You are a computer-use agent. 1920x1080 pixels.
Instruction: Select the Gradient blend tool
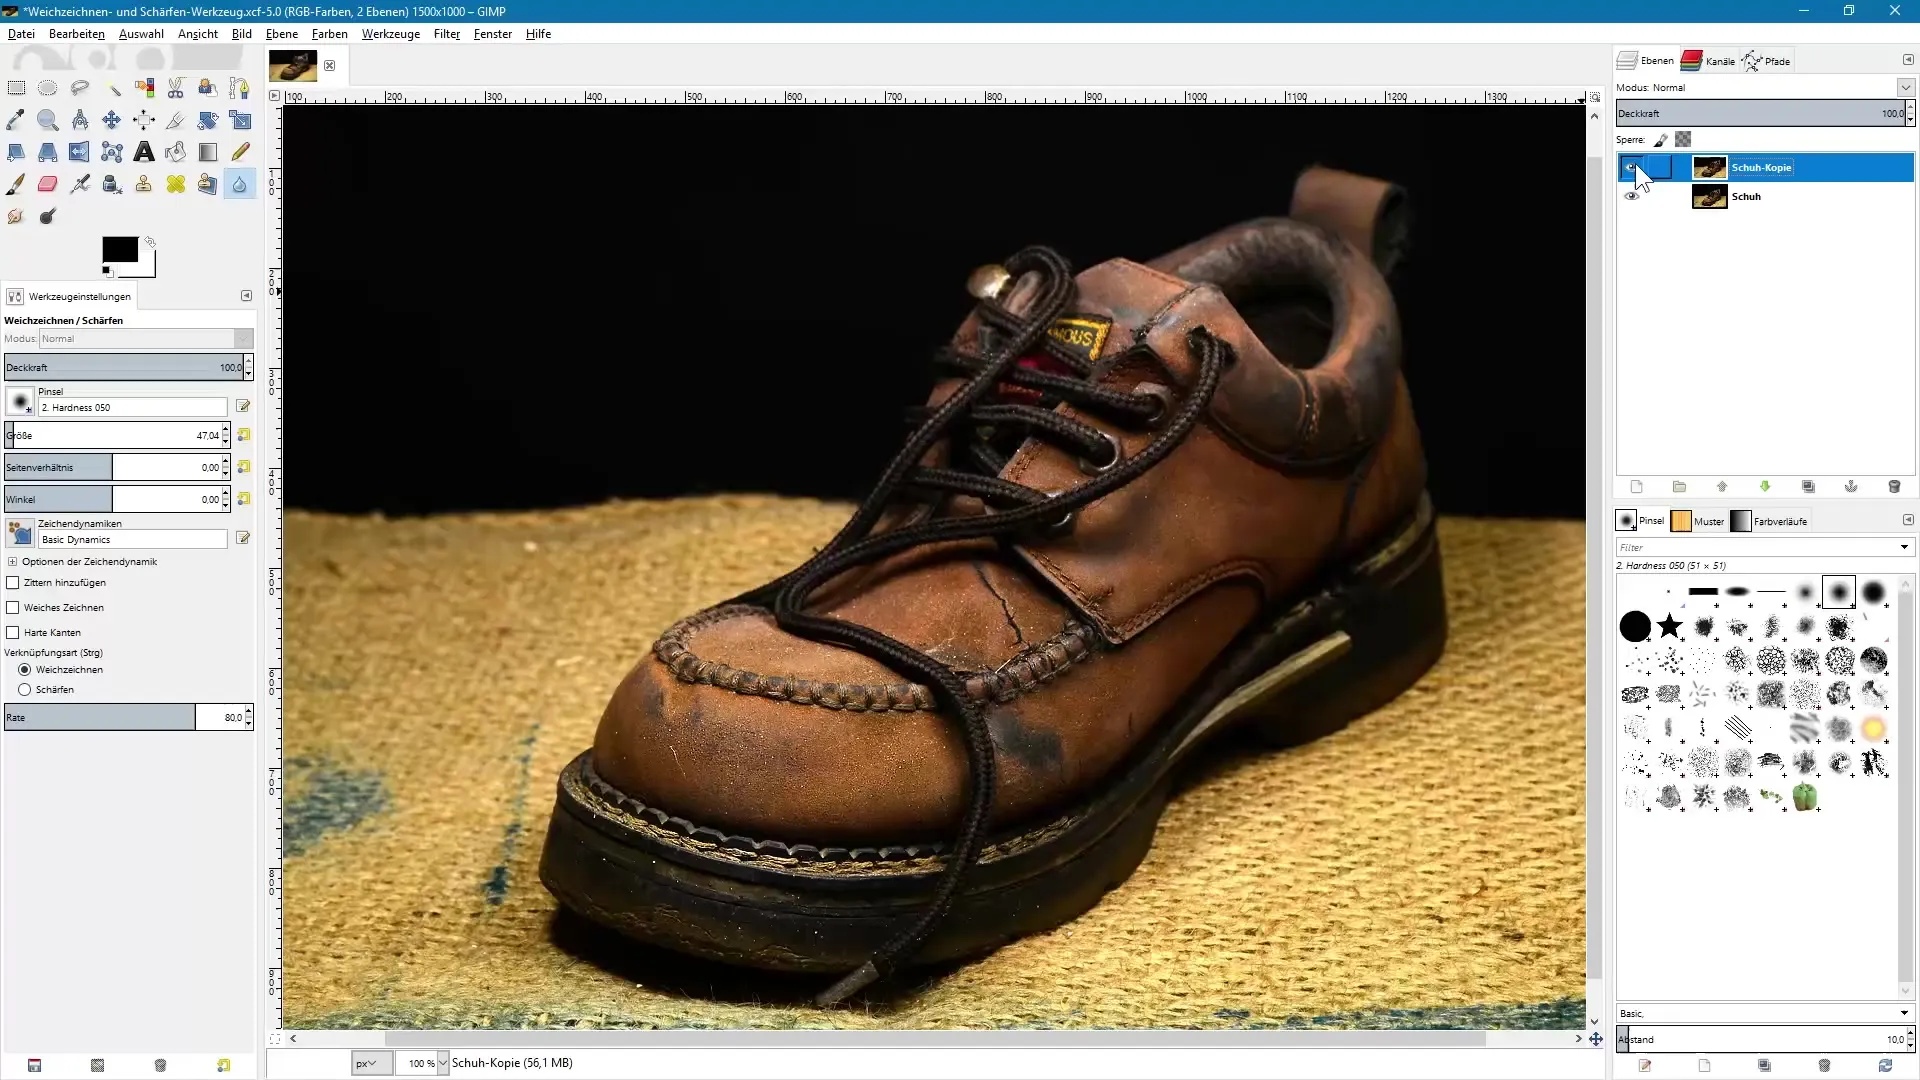[x=208, y=152]
